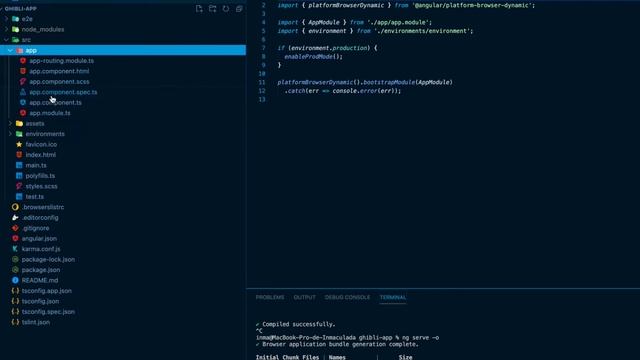Viewport: 640px width, 360px height.
Task: Click the npm icon beside package.json
Action: 15,270
